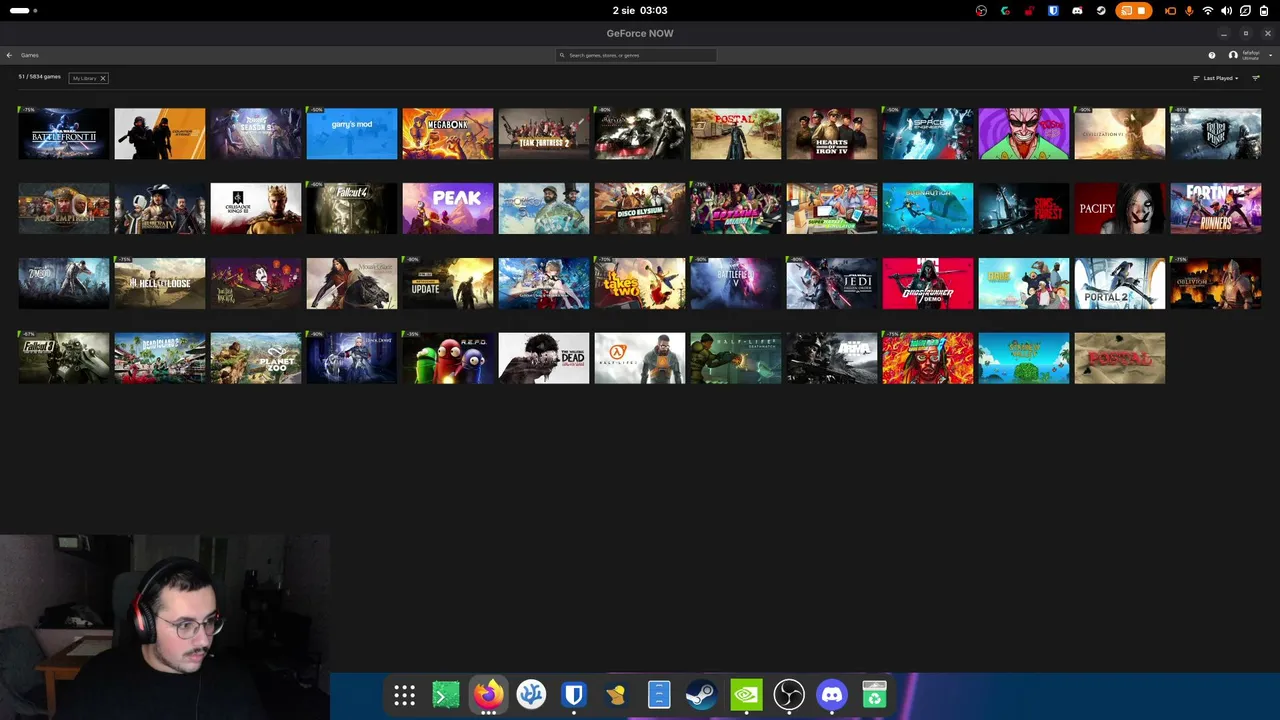Screen dimensions: 1280x720
Task: Remove the My Library filter chip
Action: 102,78
